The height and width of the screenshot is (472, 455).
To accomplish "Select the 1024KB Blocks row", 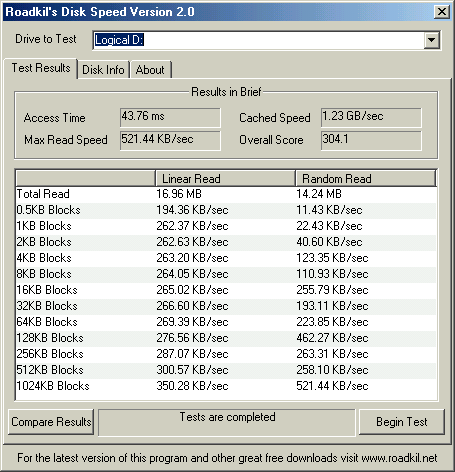I will (x=226, y=386).
